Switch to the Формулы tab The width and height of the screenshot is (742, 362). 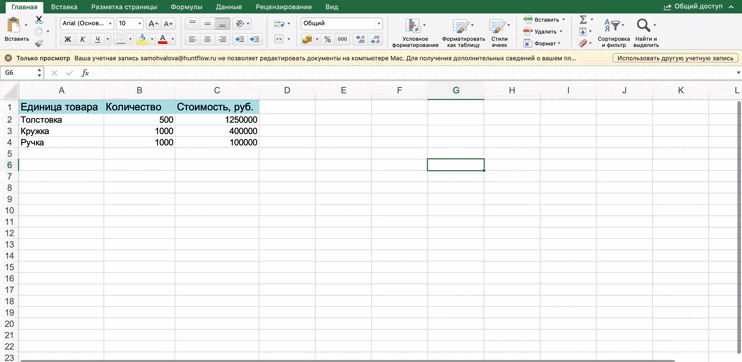[186, 7]
